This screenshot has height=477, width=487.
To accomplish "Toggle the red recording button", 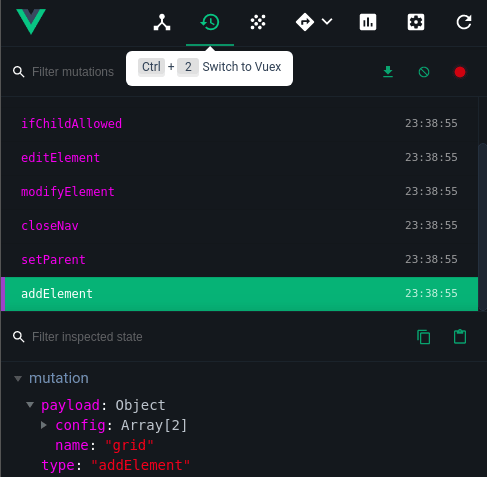I will tap(460, 72).
